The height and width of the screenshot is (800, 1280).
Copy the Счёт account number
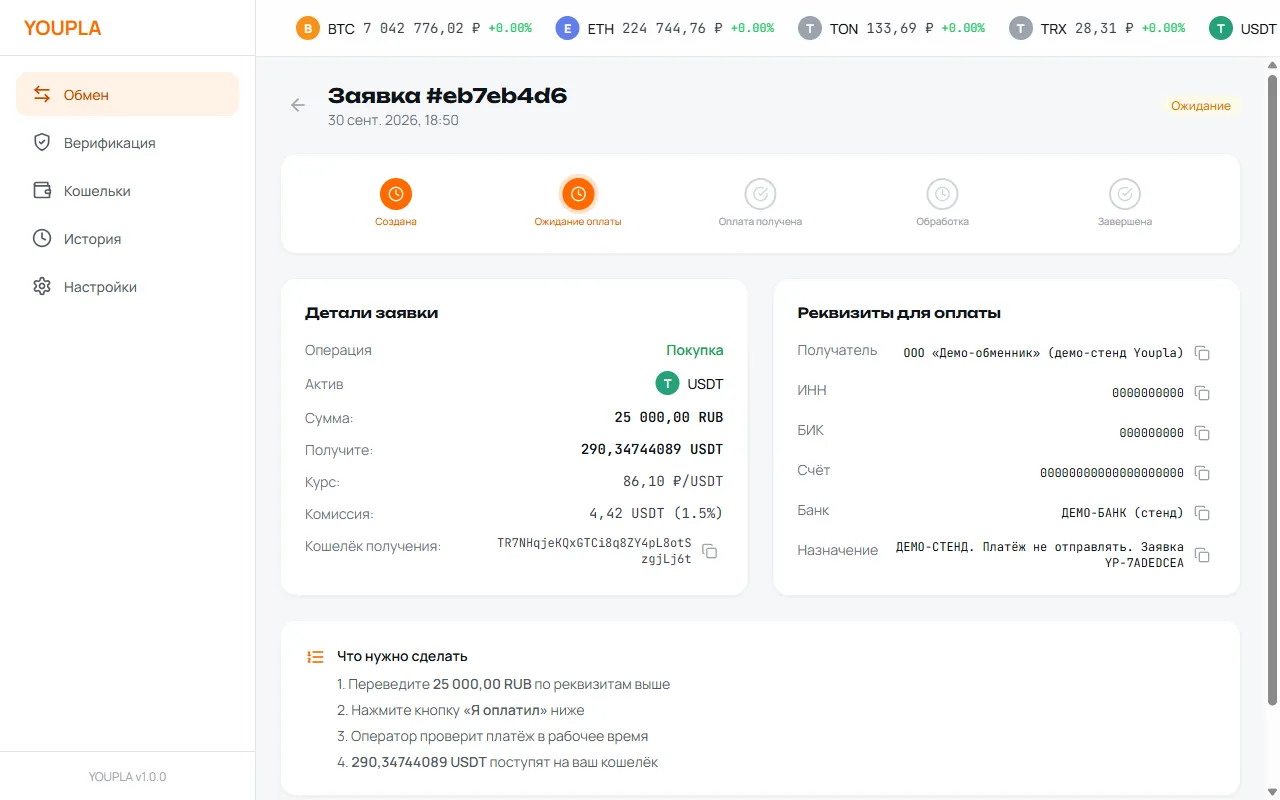pyautogui.click(x=1203, y=473)
